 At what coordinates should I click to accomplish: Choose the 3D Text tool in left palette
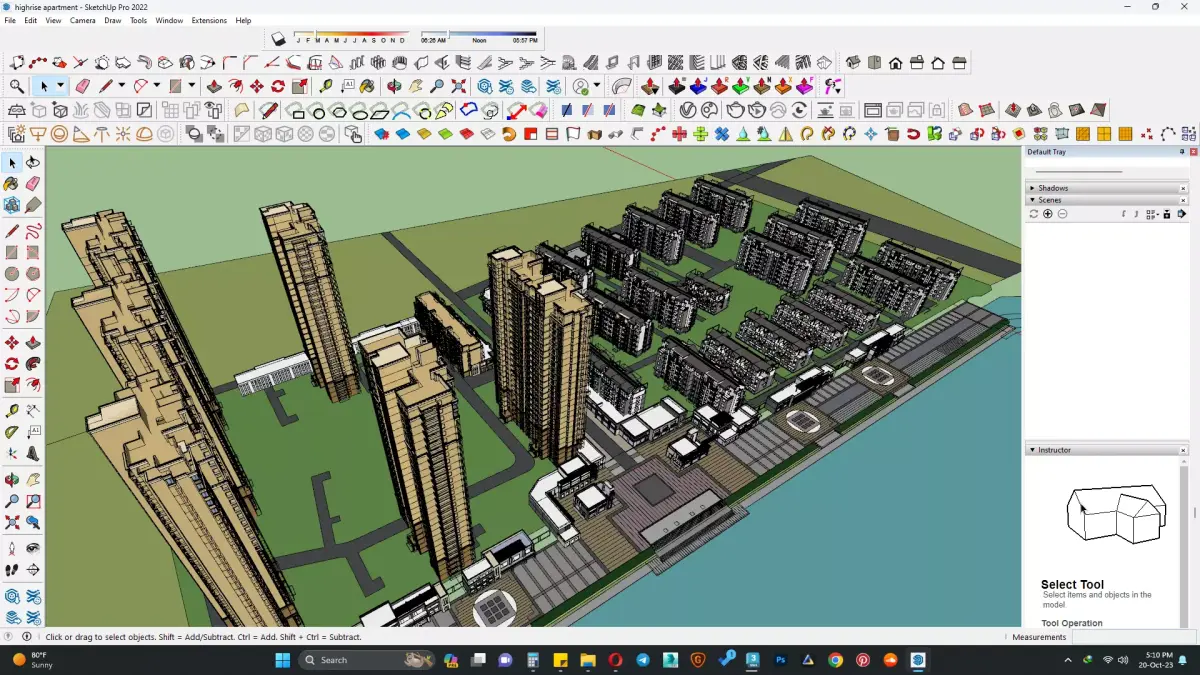pos(33,454)
